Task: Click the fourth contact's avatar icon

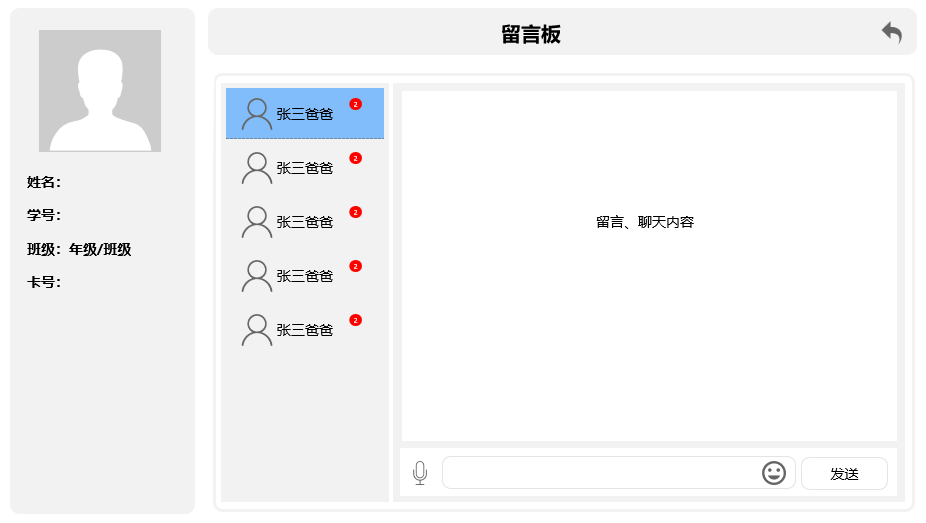Action: click(257, 276)
